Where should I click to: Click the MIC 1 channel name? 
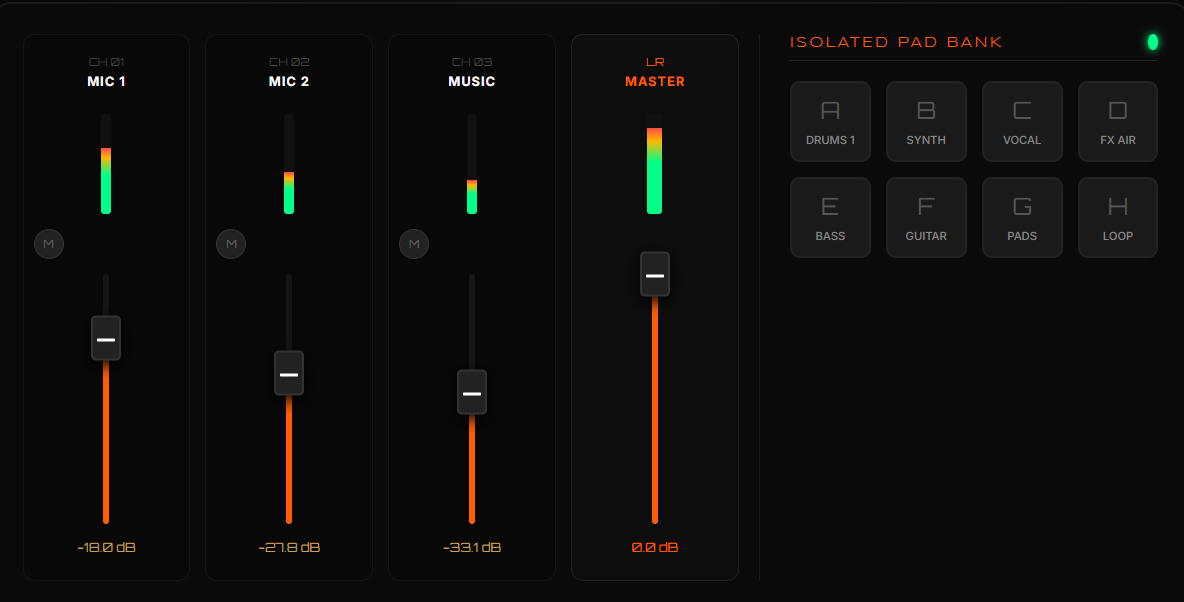[x=106, y=82]
